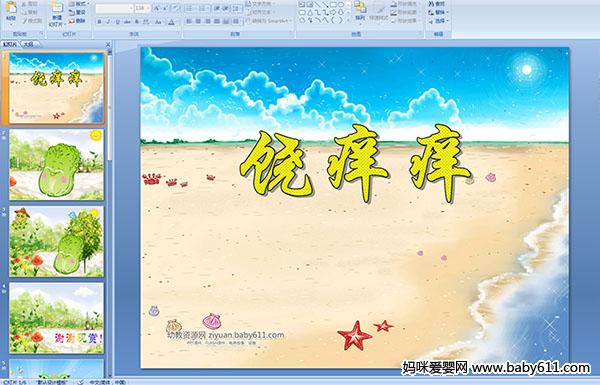
Task: Select the cabbage slide 2 thumbnail
Action: tap(56, 165)
